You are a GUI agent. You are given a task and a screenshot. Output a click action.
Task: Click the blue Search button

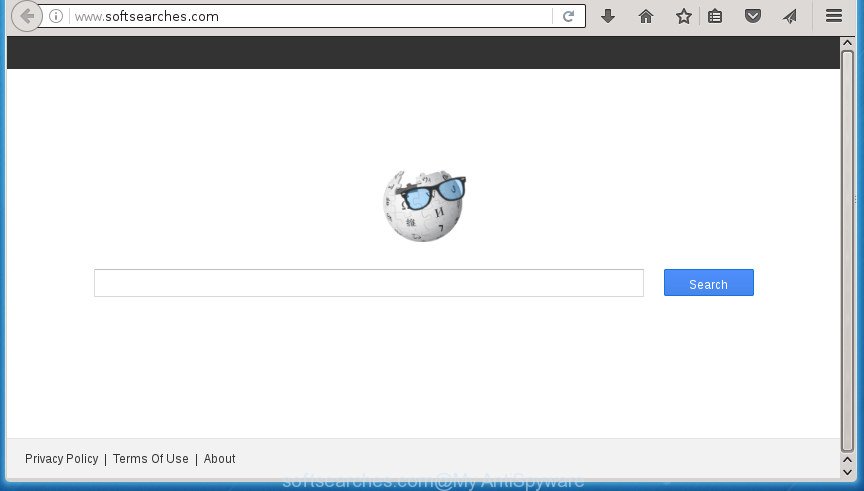pos(709,283)
